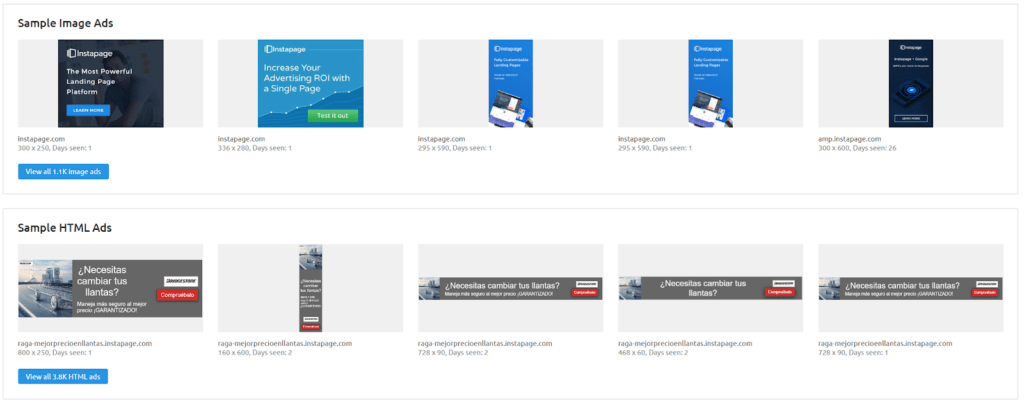The image size is (1024, 404).
Task: Click the "View all 3.8K HTML ads" button
Action: (x=63, y=376)
